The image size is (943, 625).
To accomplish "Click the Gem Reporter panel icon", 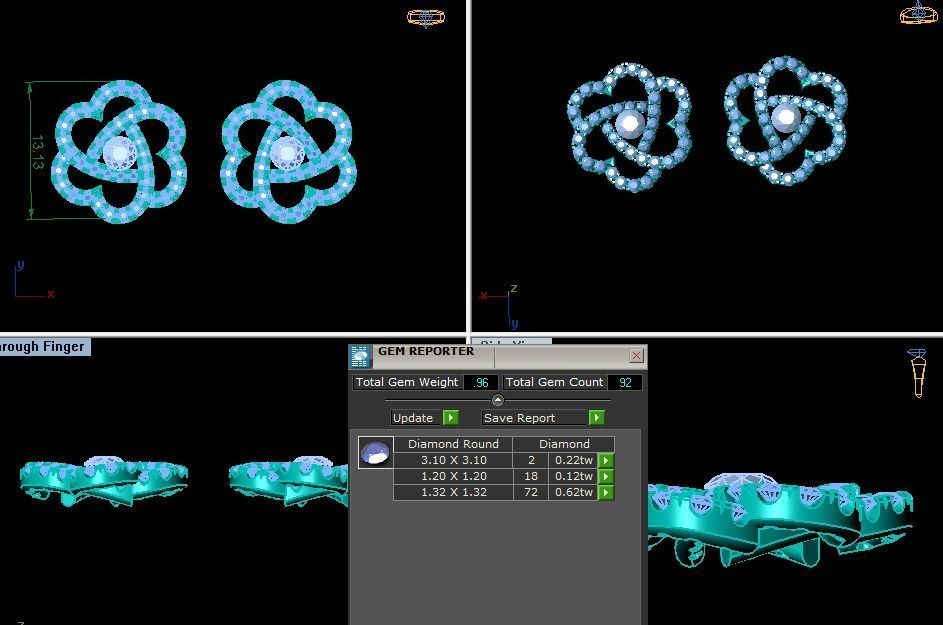I will pos(360,357).
